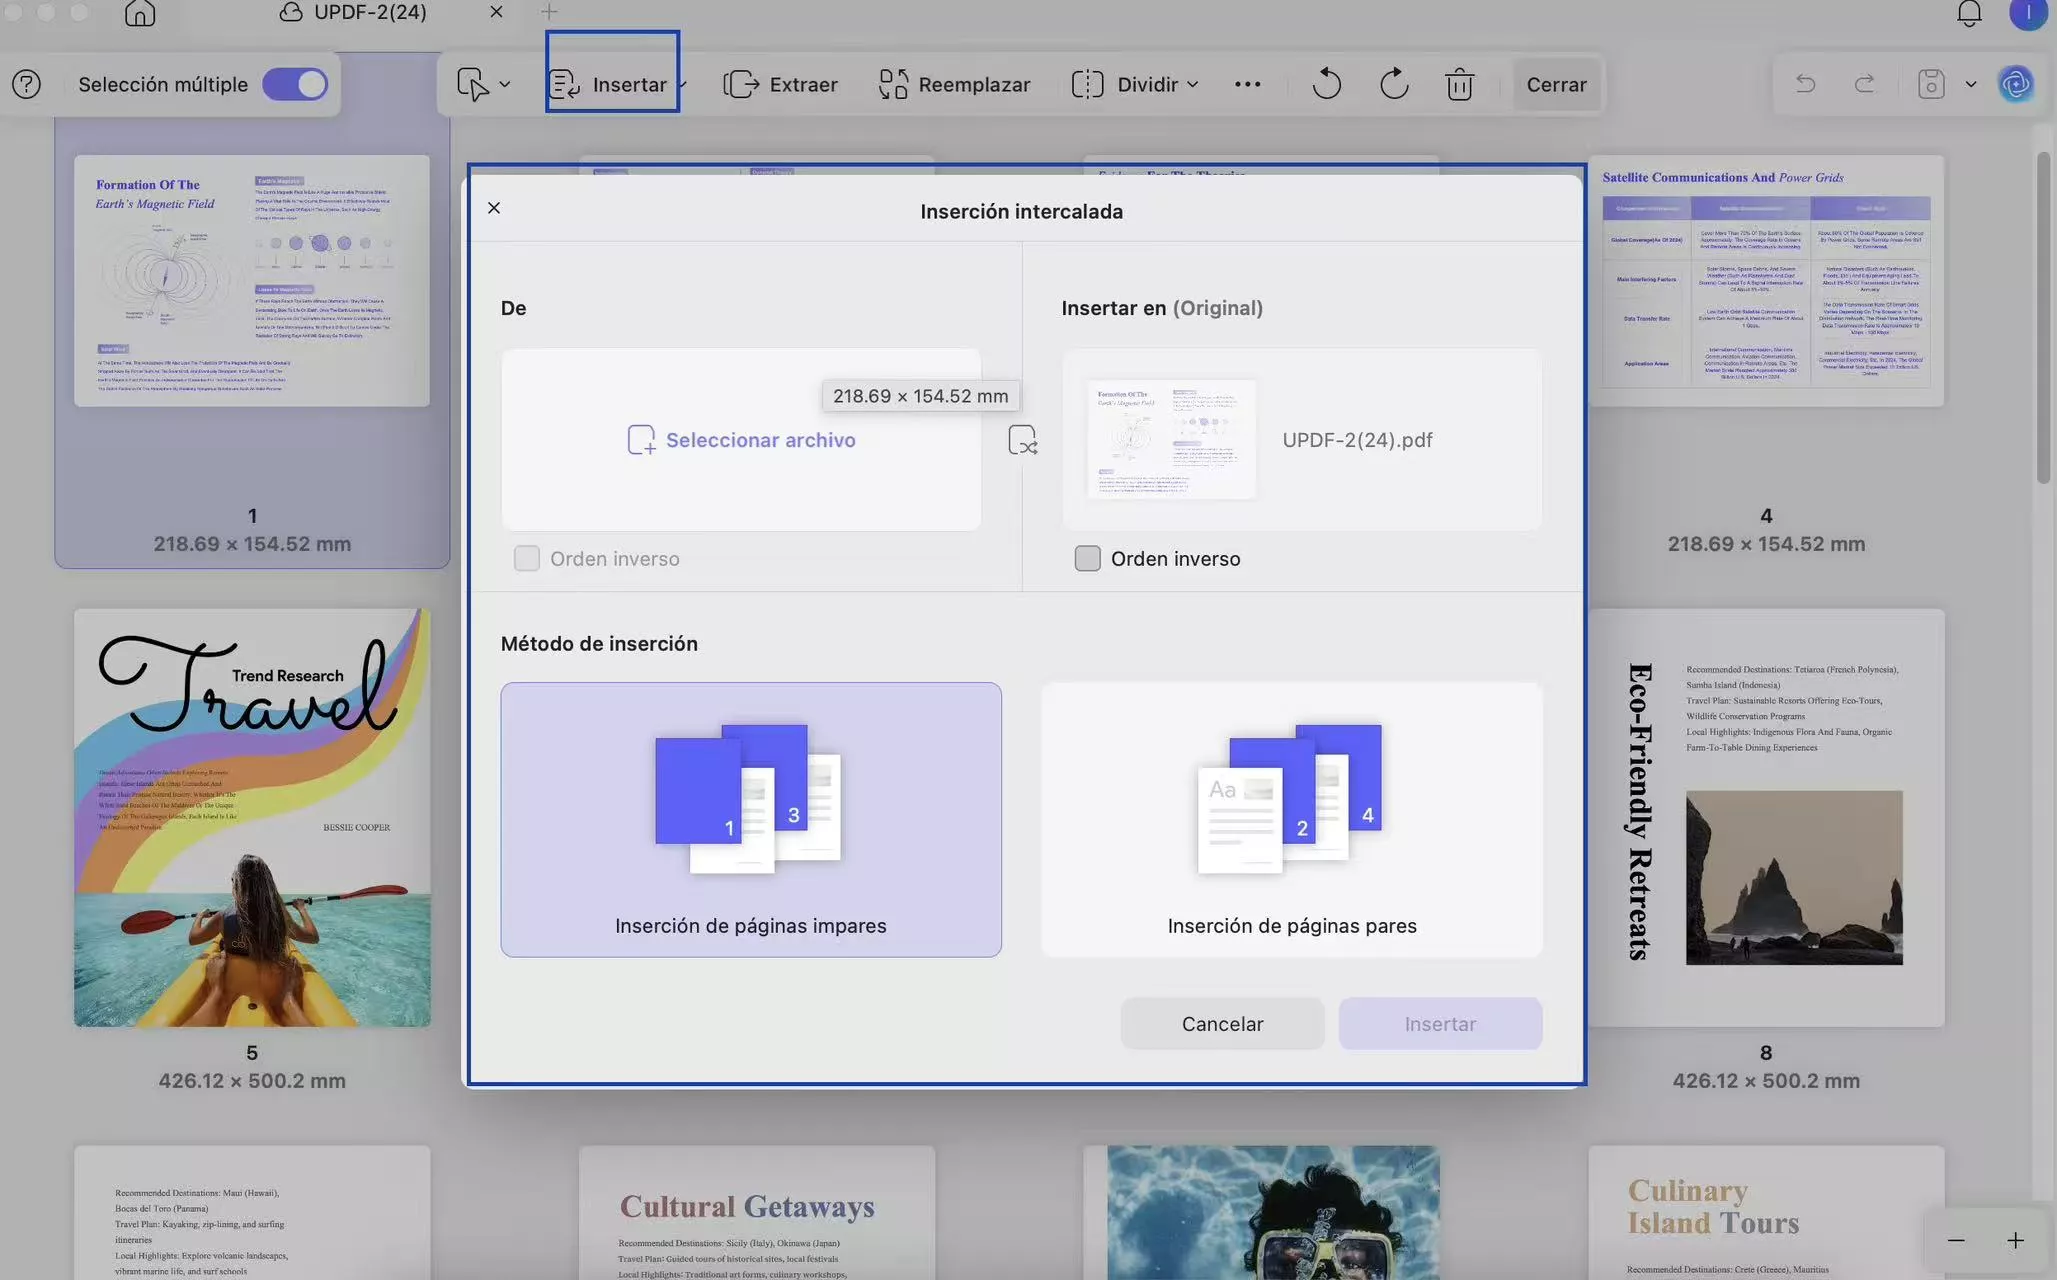
Task: Click the three-dots more options icon
Action: point(1247,84)
